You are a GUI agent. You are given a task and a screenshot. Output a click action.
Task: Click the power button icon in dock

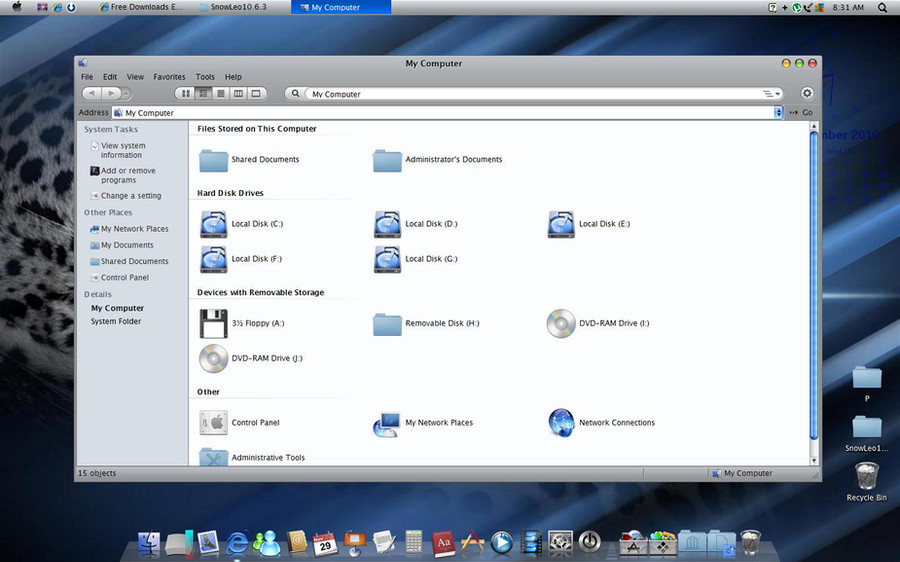click(x=589, y=541)
